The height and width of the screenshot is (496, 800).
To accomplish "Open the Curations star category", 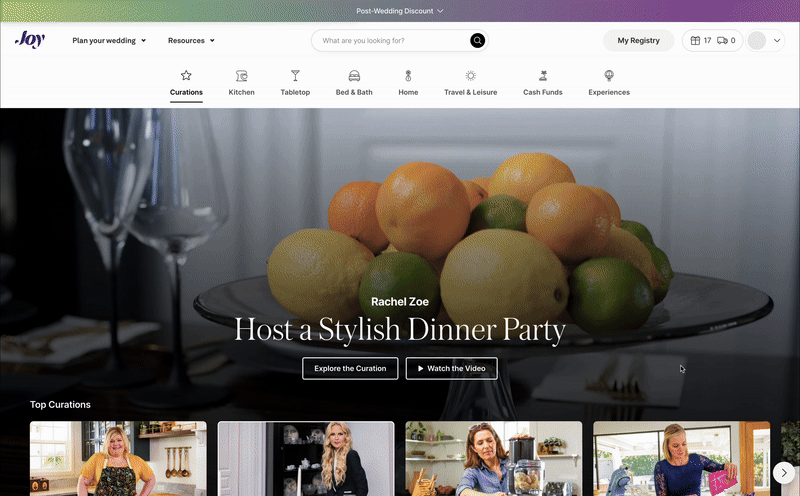I will [186, 76].
